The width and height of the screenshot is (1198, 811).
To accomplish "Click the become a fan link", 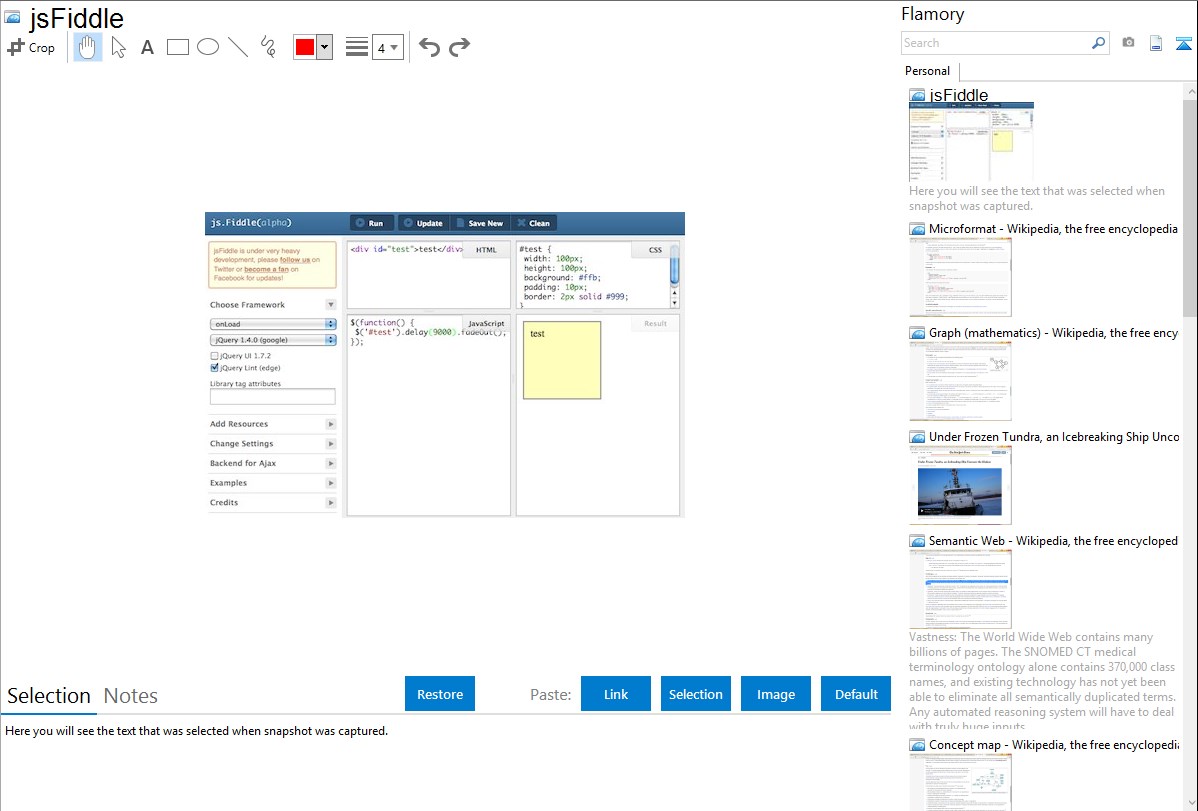I will (x=266, y=269).
